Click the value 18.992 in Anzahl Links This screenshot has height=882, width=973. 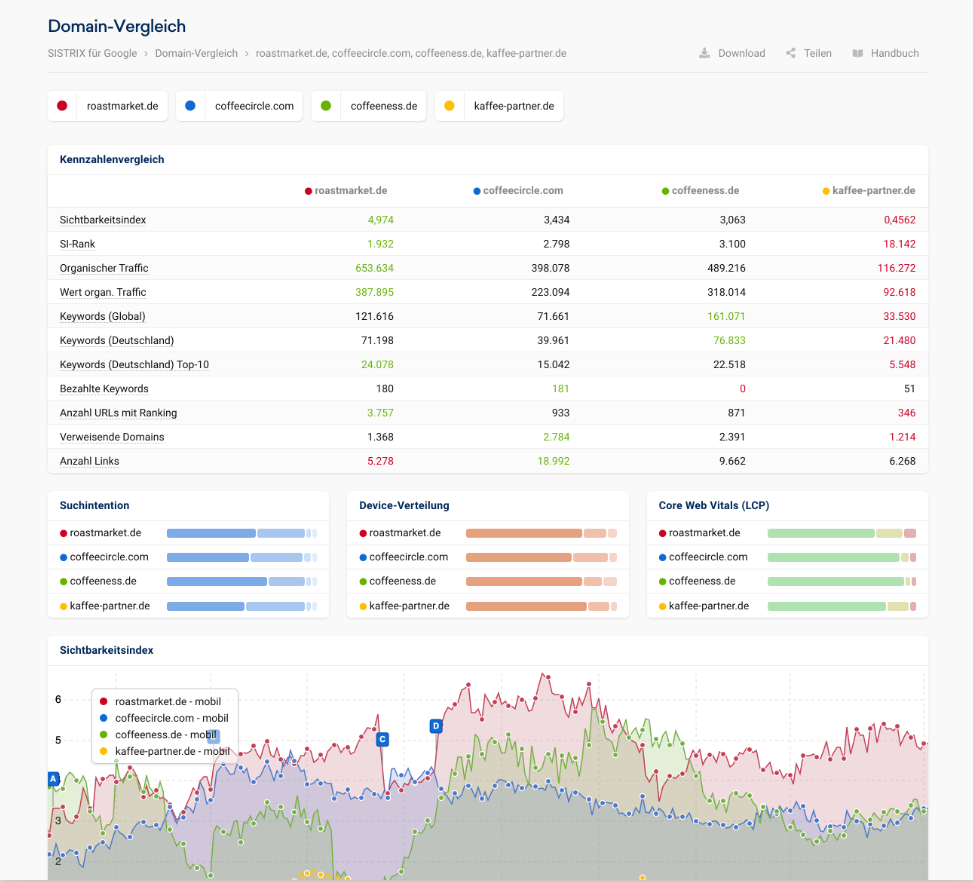553,461
